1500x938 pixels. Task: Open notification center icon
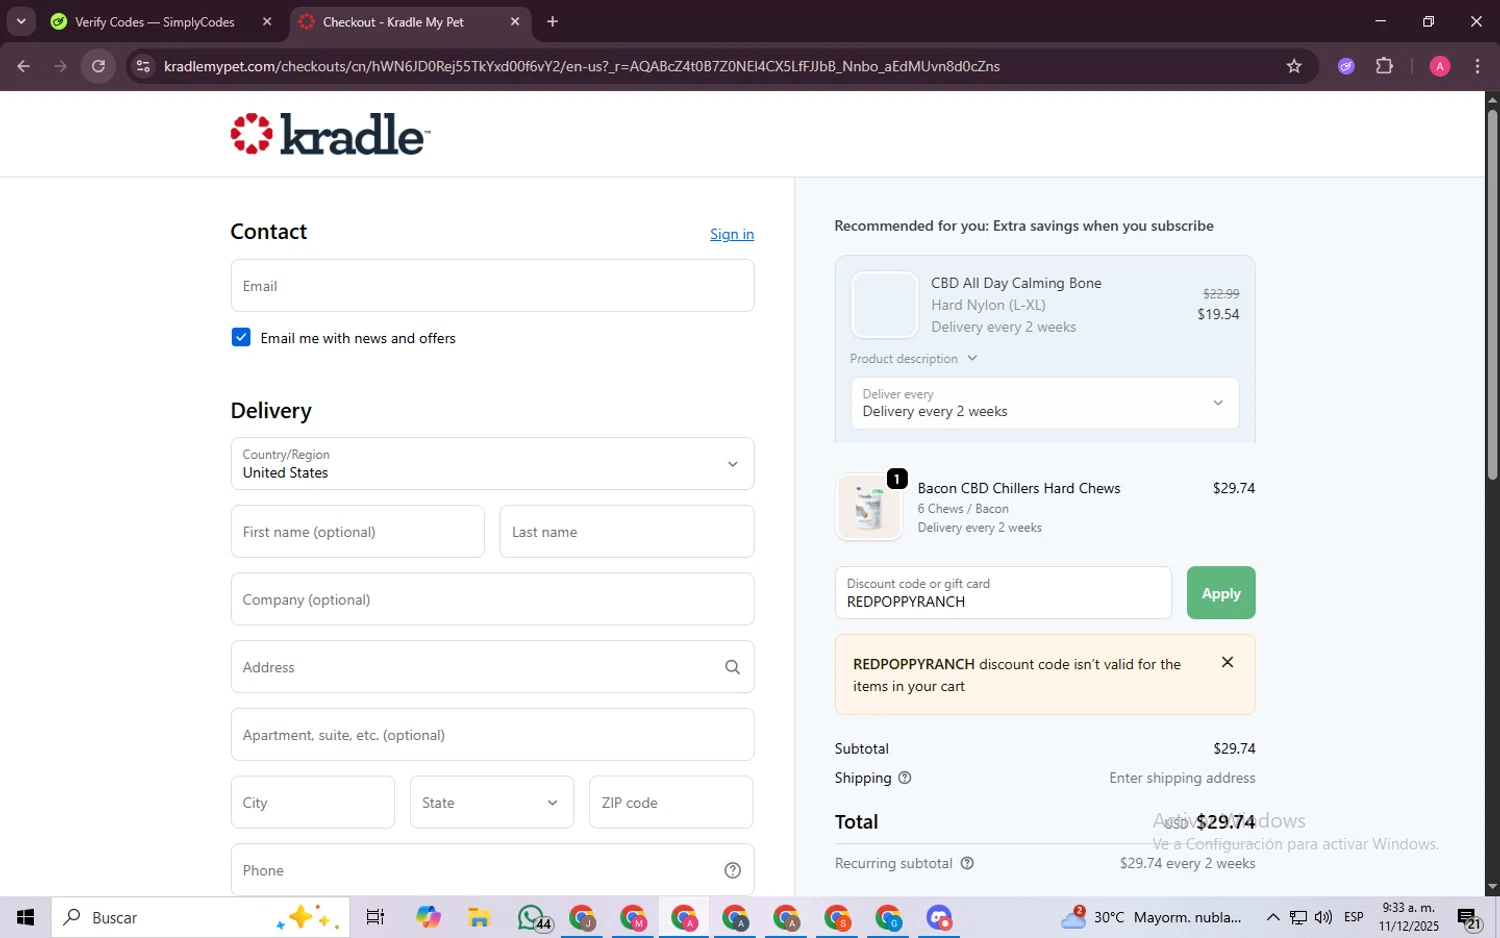(x=1469, y=917)
